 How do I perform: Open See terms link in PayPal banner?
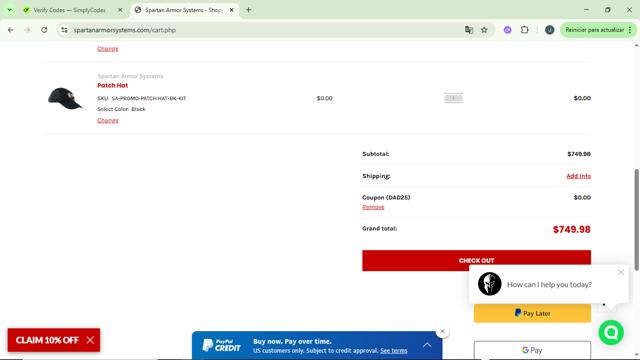(393, 351)
